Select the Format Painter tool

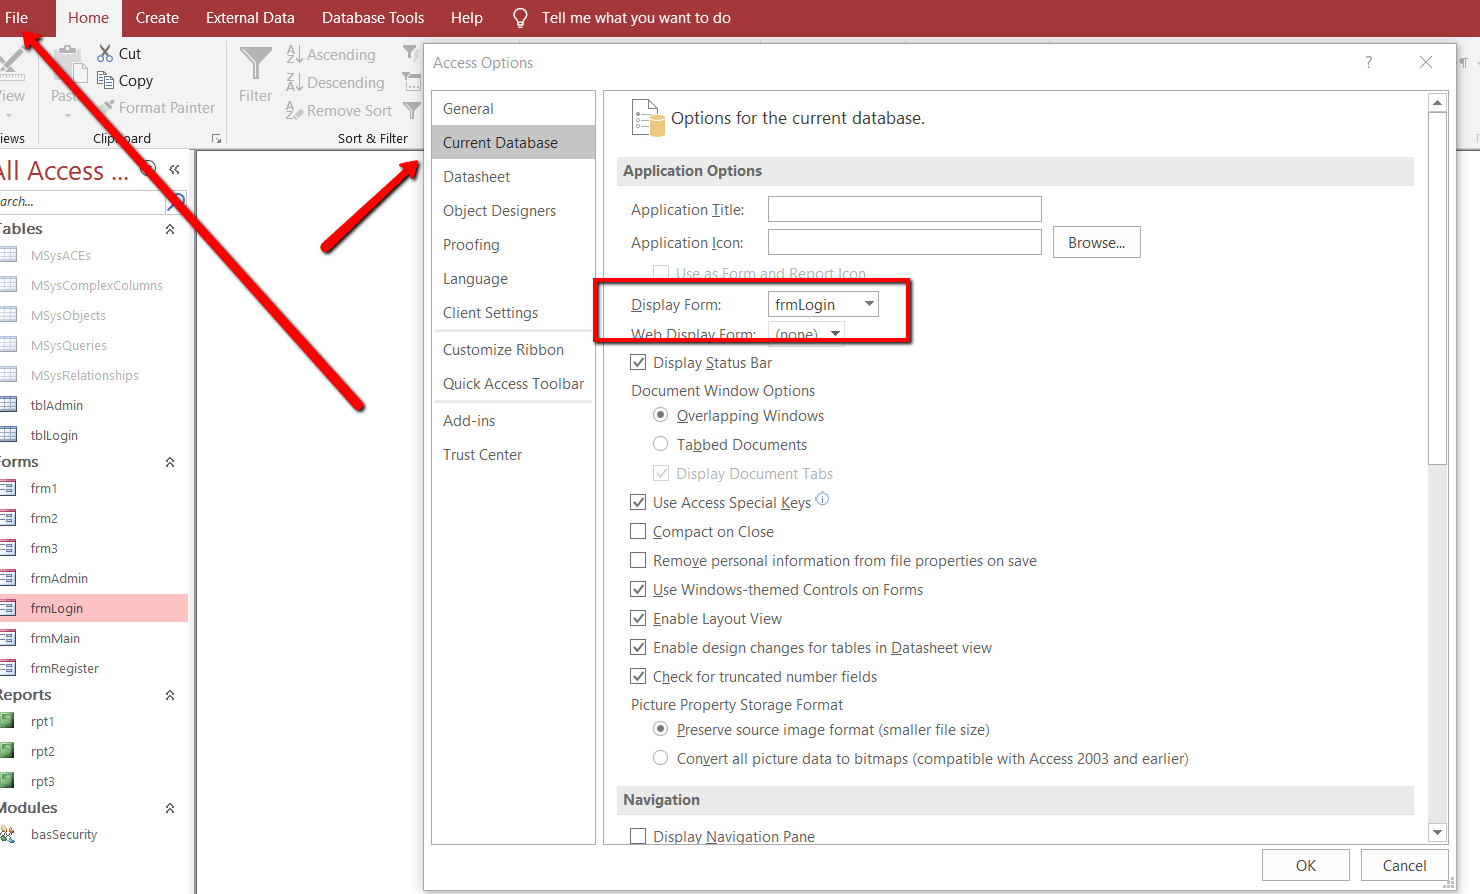point(159,107)
